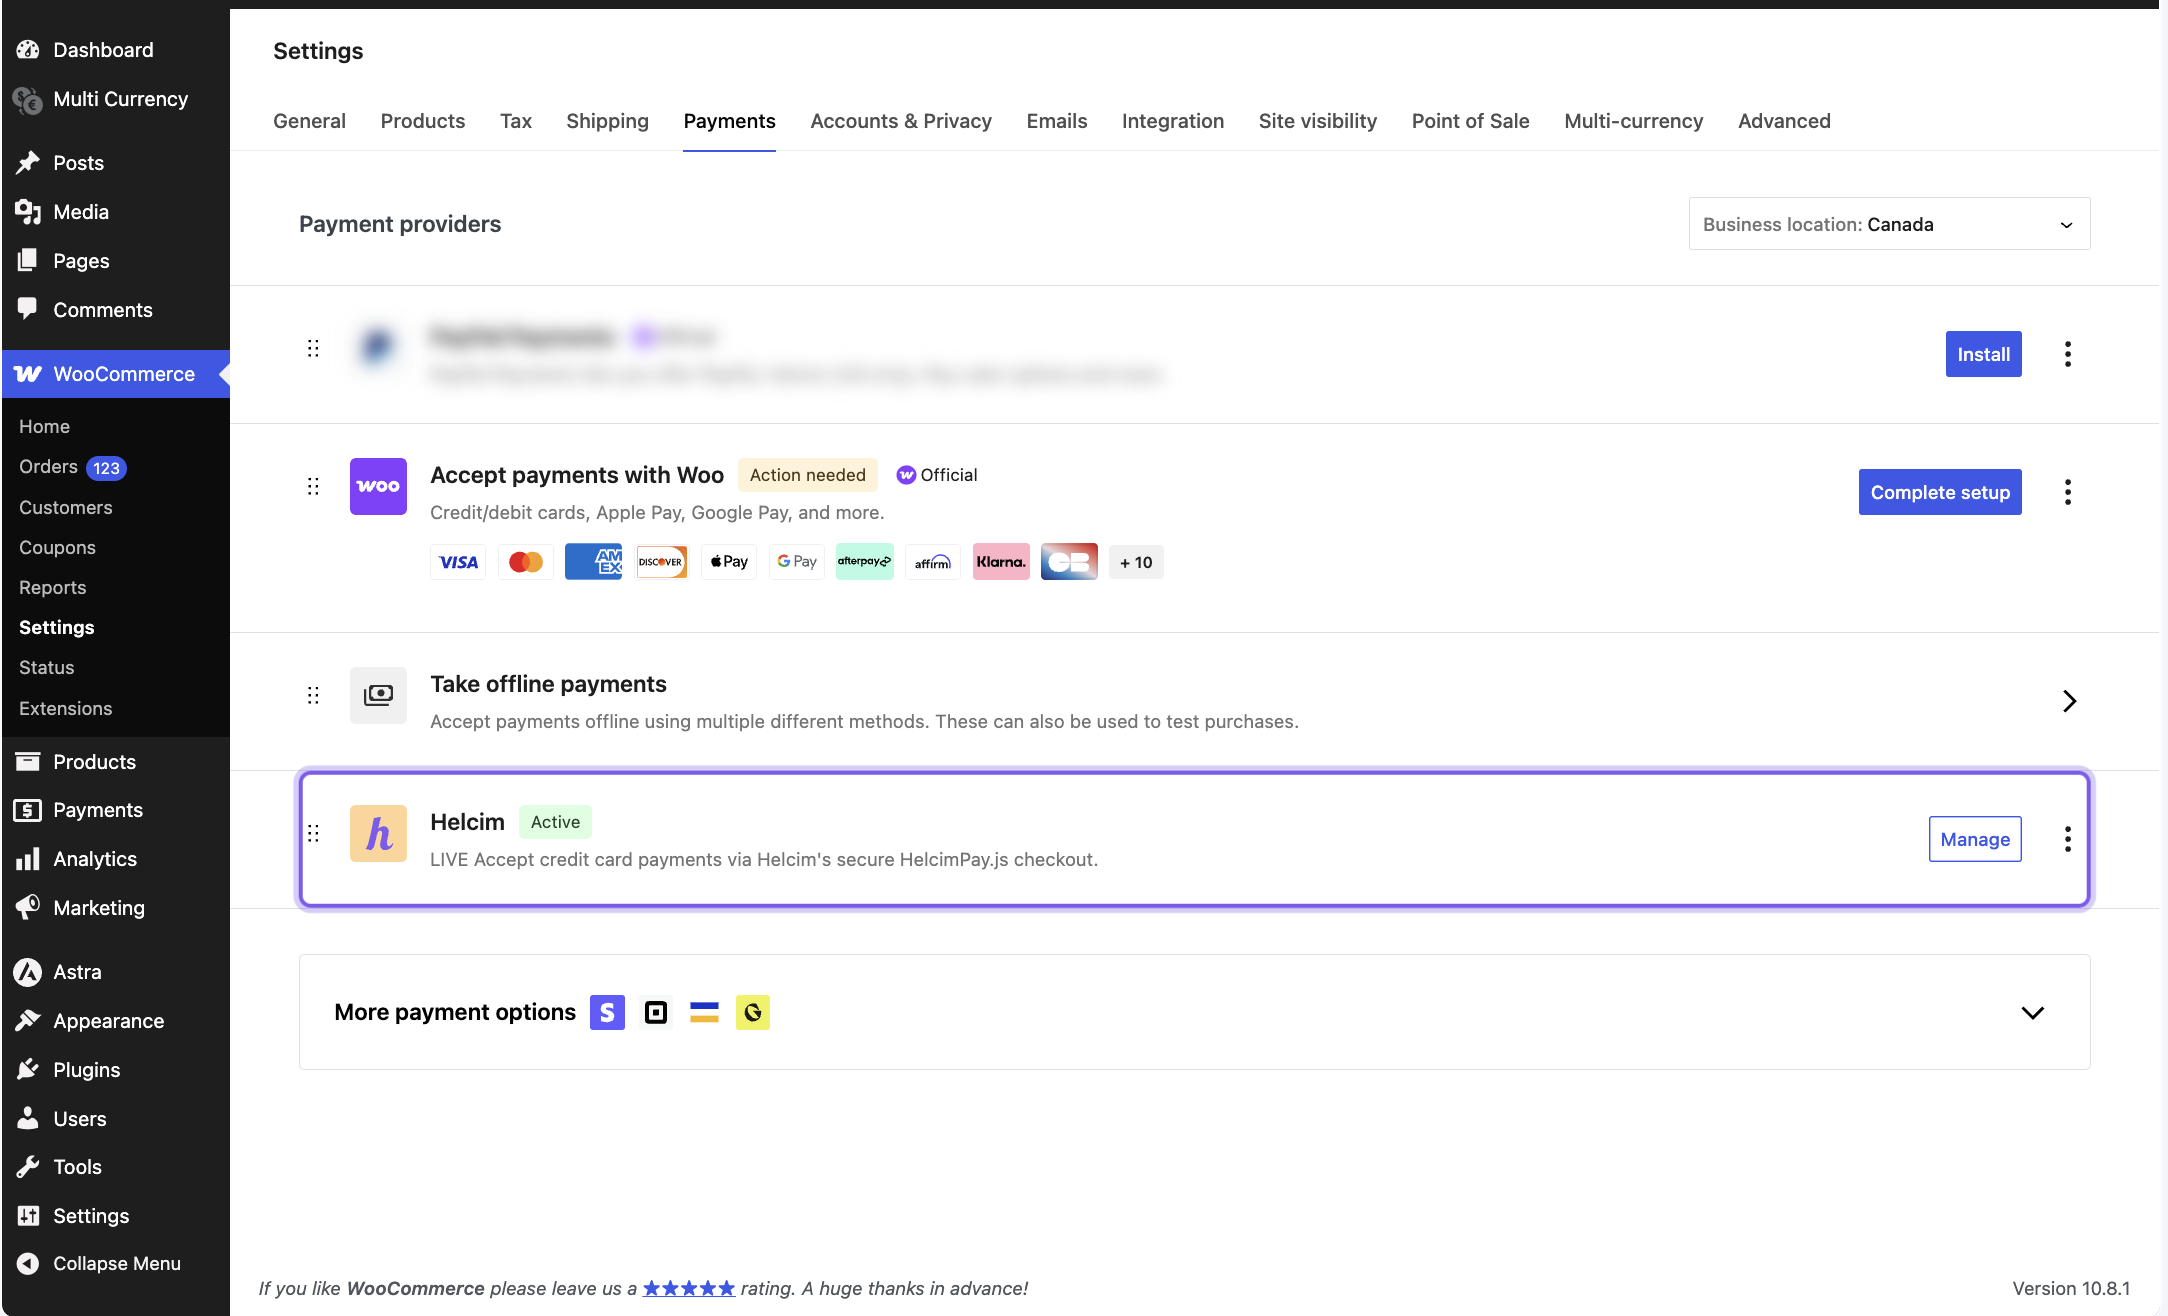Click the Apple Pay badge
Screen dimensions: 2168x1316
click(x=729, y=562)
